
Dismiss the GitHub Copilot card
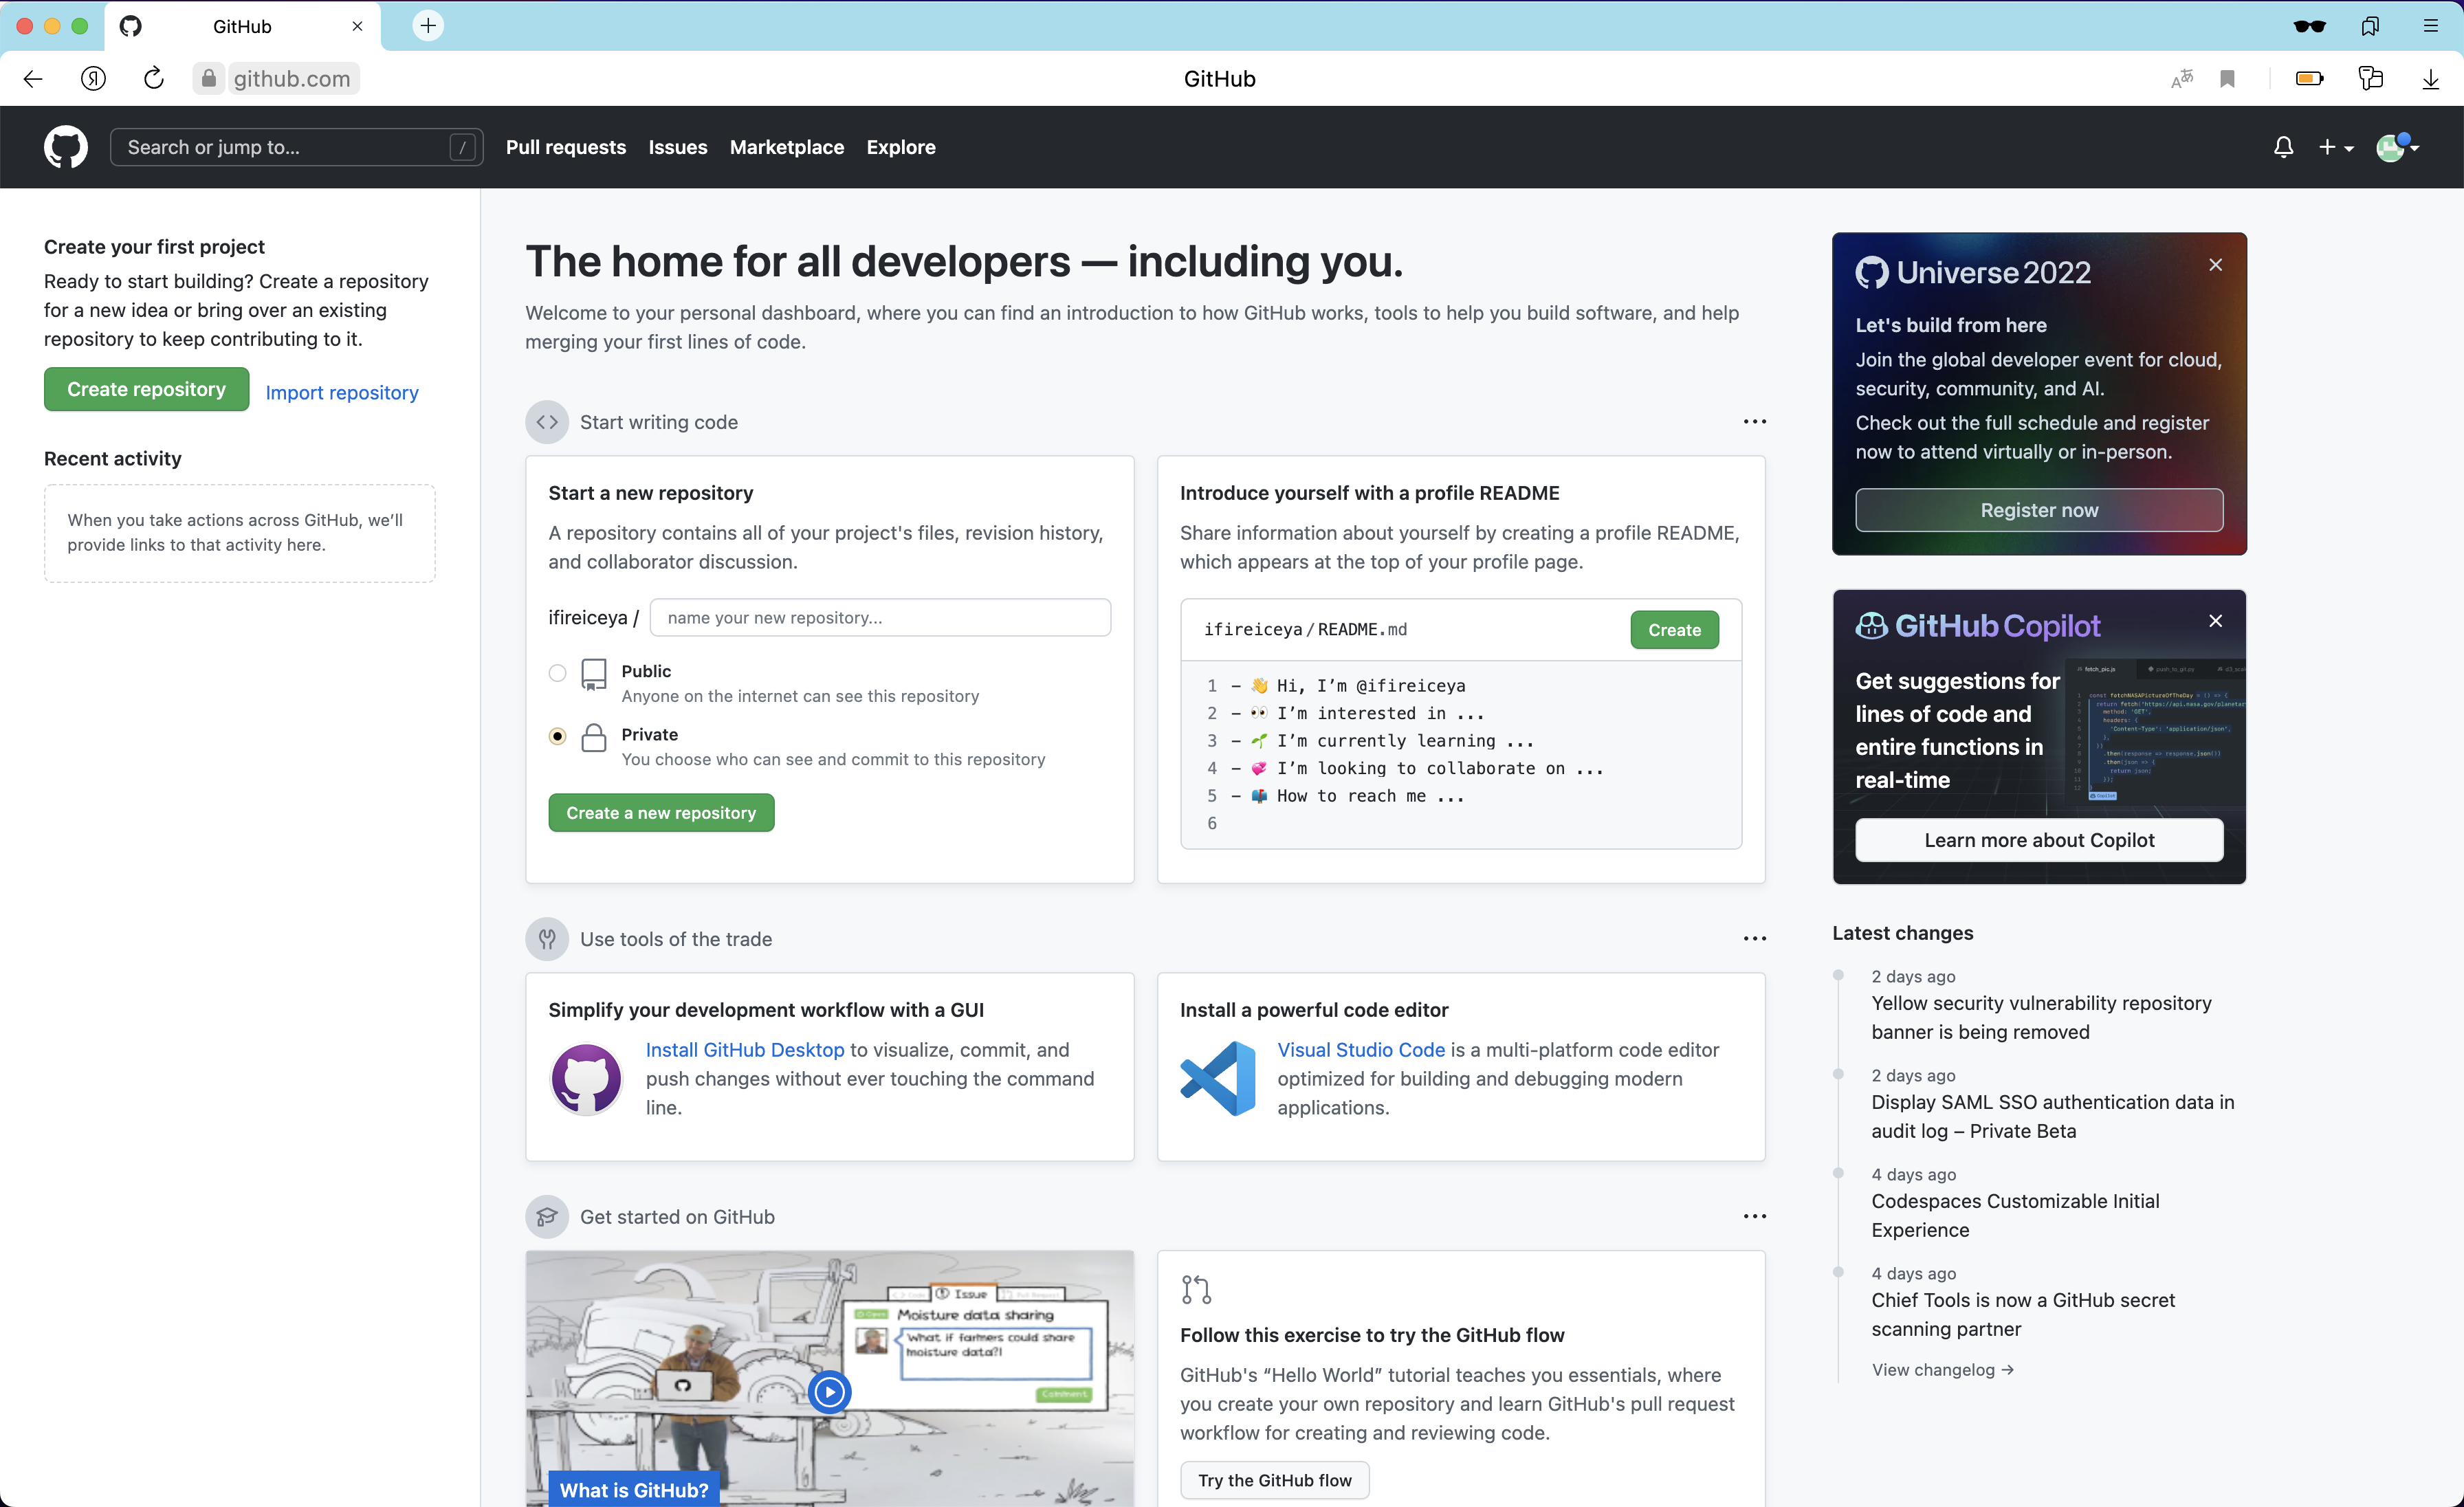[x=2215, y=621]
